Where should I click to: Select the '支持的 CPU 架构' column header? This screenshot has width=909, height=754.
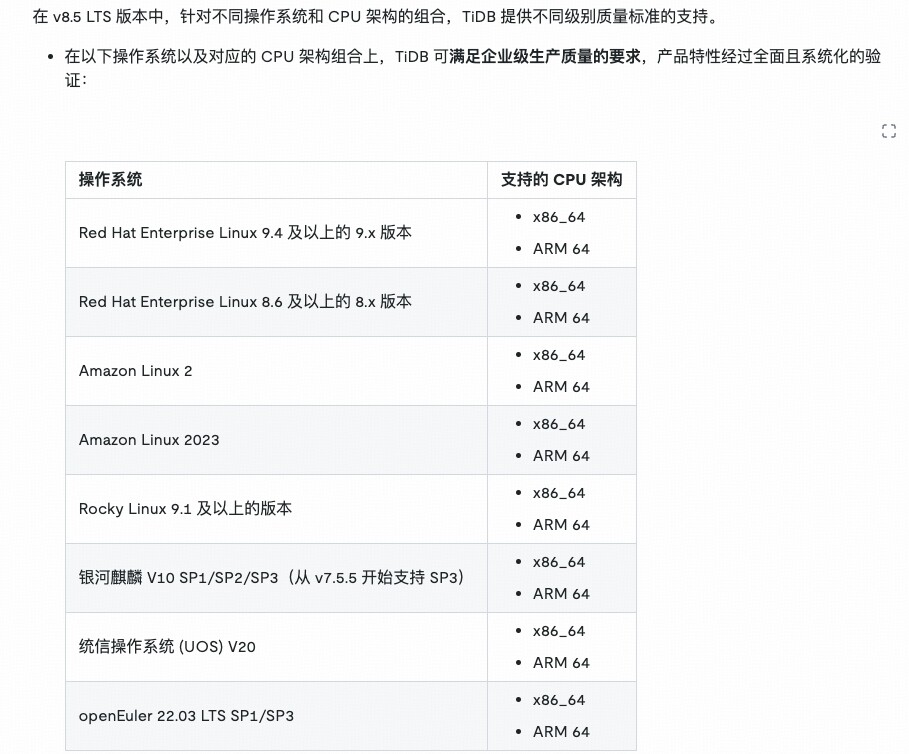point(562,180)
